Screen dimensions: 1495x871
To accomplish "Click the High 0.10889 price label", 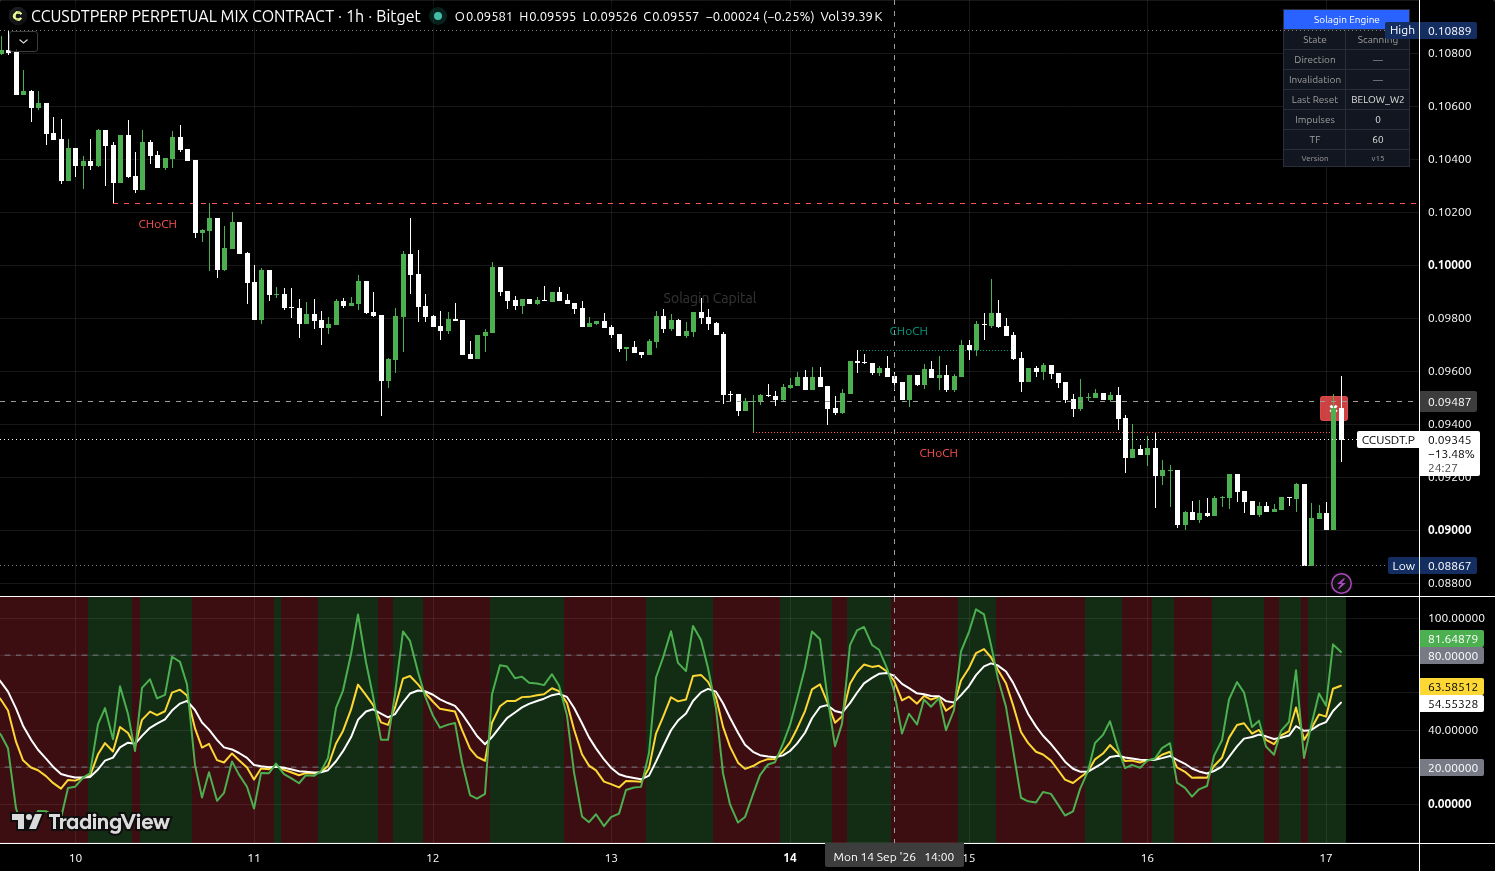I will pyautogui.click(x=1431, y=30).
